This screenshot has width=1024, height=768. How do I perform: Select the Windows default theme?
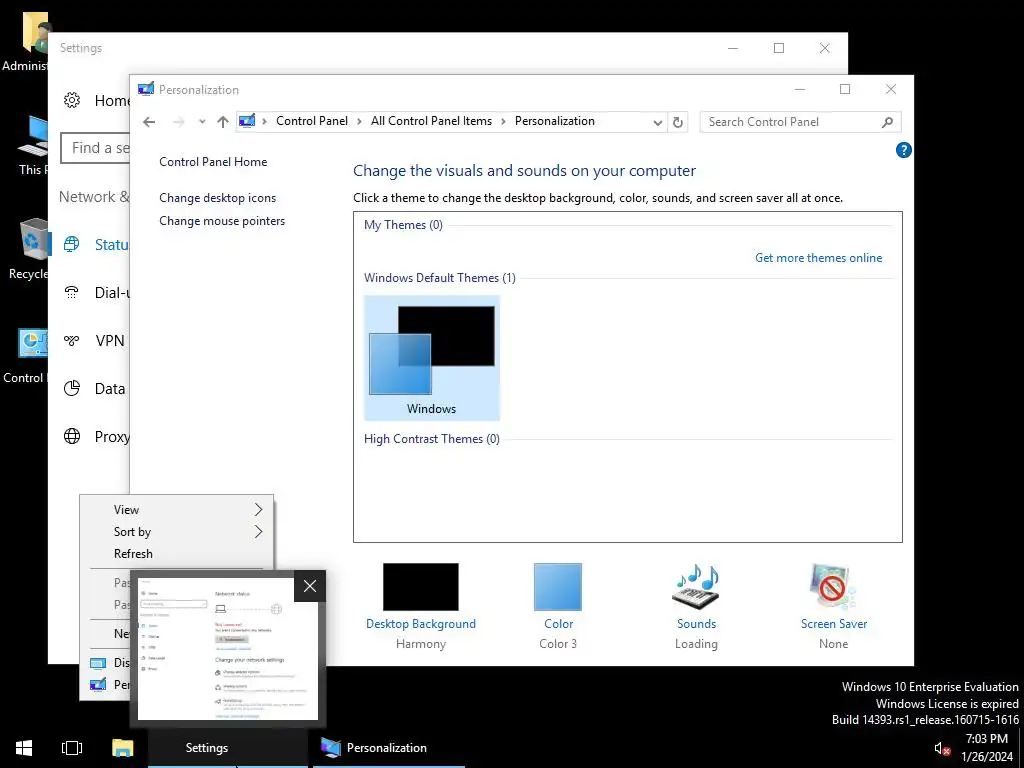[x=432, y=358]
